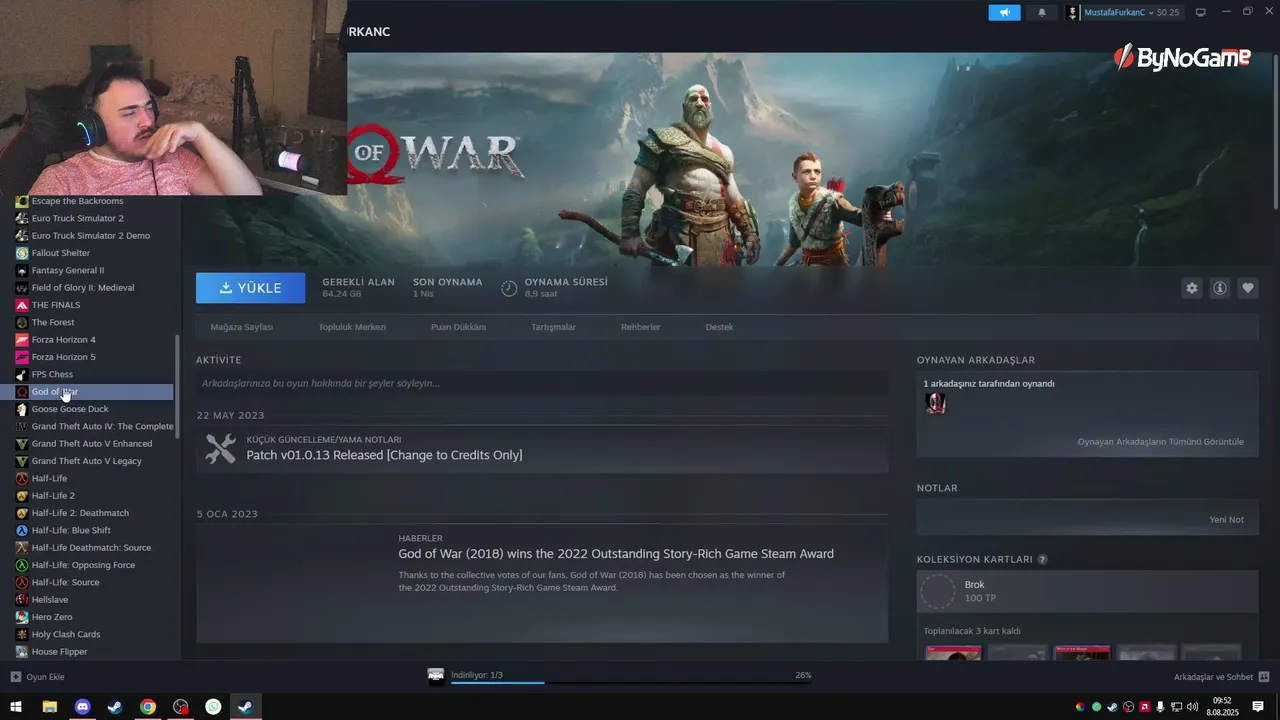Select Grand Theft Auto IV: The Complete

coord(102,426)
